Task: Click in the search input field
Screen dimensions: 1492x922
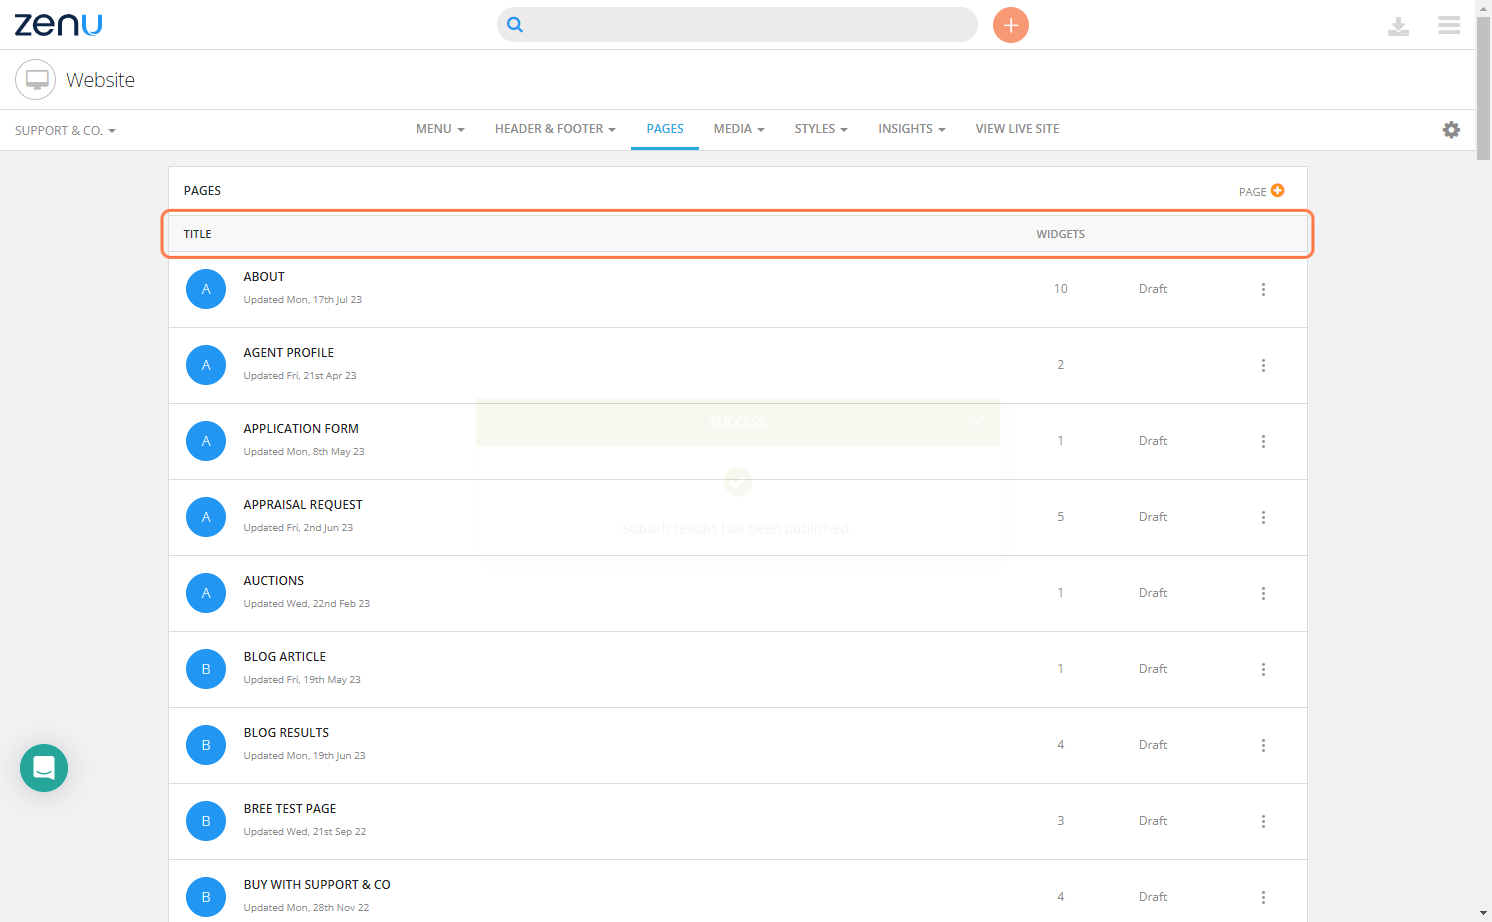Action: pos(737,25)
